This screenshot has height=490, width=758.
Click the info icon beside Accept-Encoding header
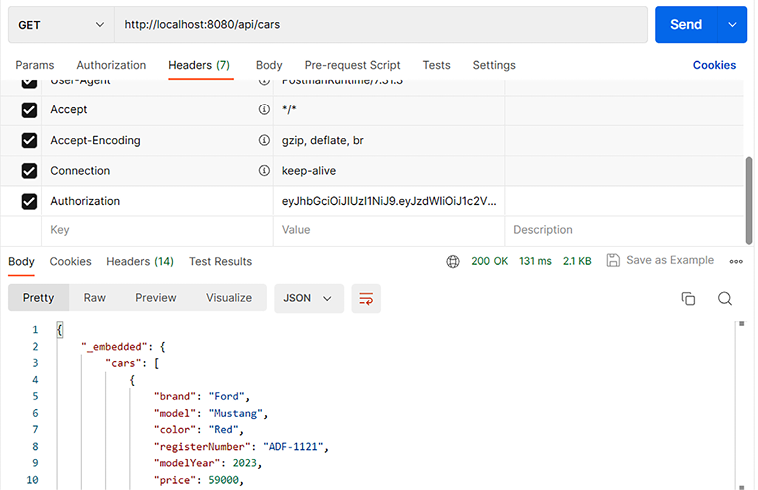[x=264, y=141]
